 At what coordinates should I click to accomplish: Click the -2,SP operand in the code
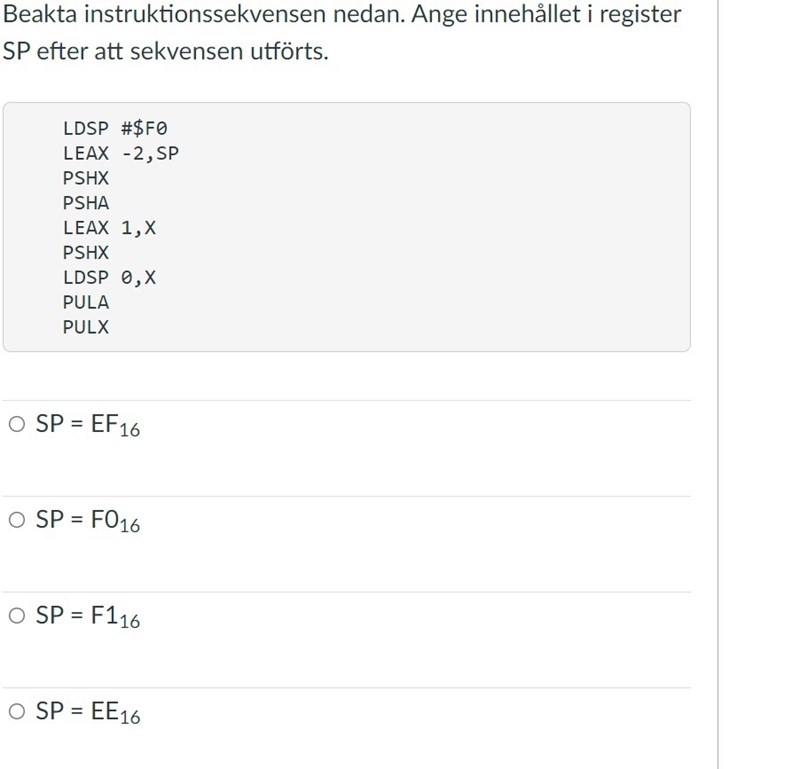coord(150,153)
